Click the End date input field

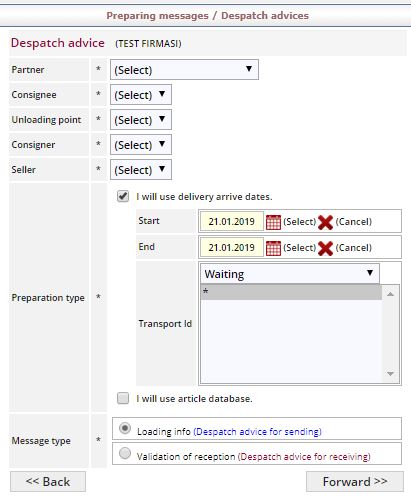click(x=232, y=248)
